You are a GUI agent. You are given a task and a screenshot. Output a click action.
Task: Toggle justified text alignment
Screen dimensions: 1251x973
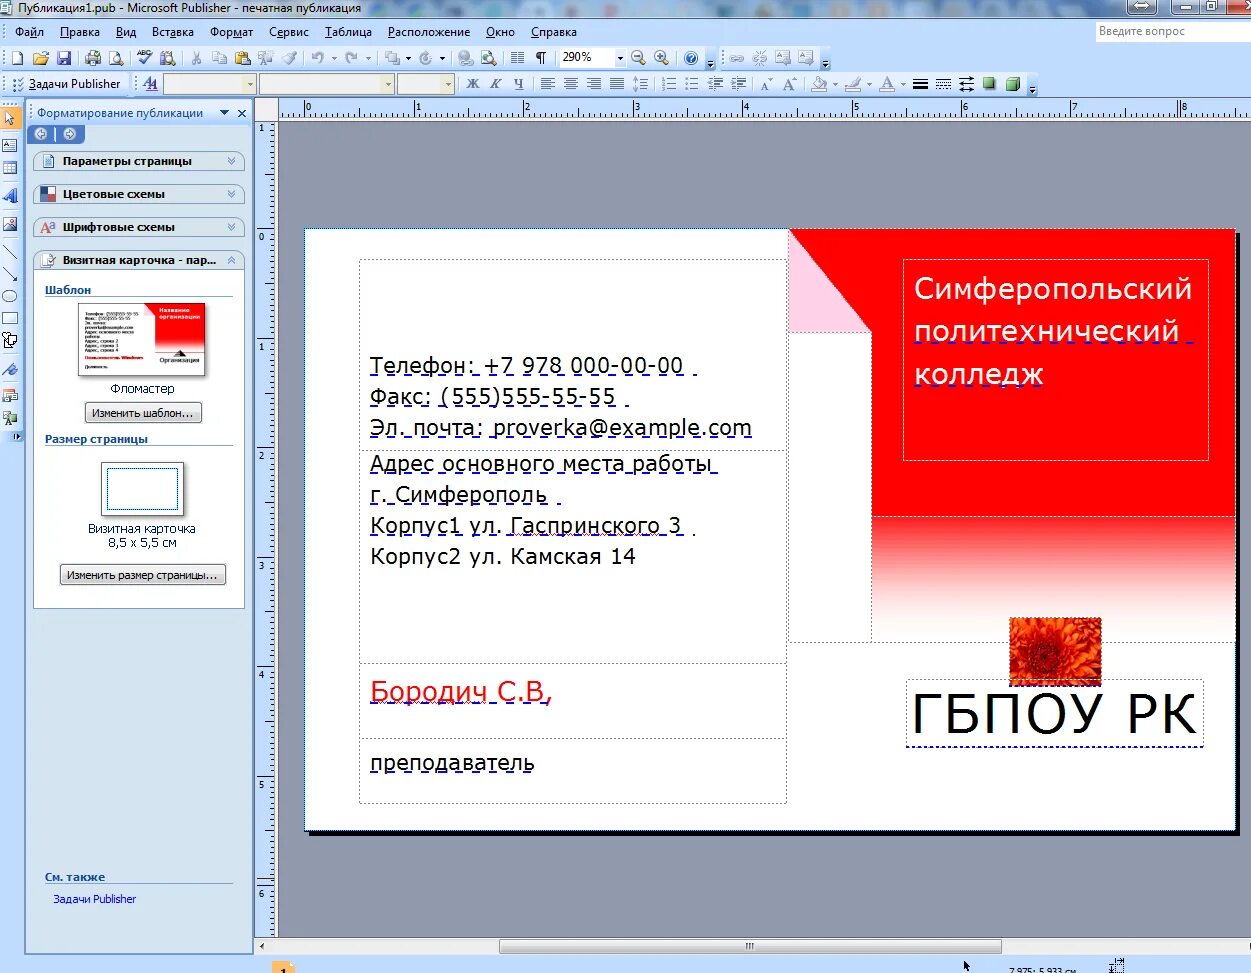click(617, 84)
